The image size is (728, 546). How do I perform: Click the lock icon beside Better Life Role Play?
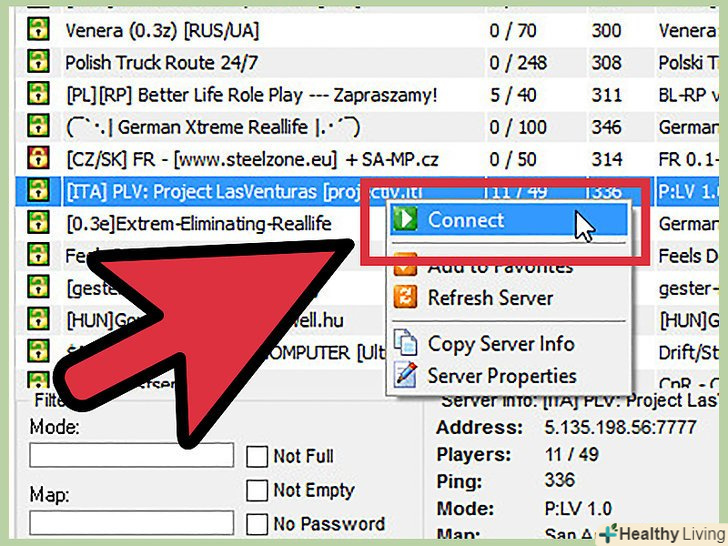pyautogui.click(x=38, y=93)
